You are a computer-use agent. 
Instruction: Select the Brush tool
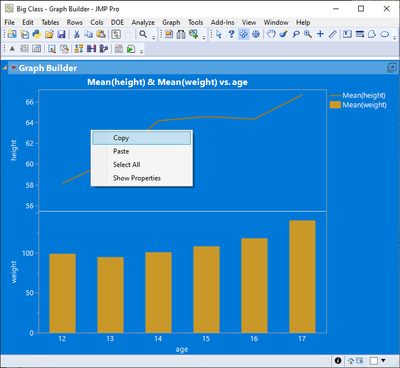point(283,34)
